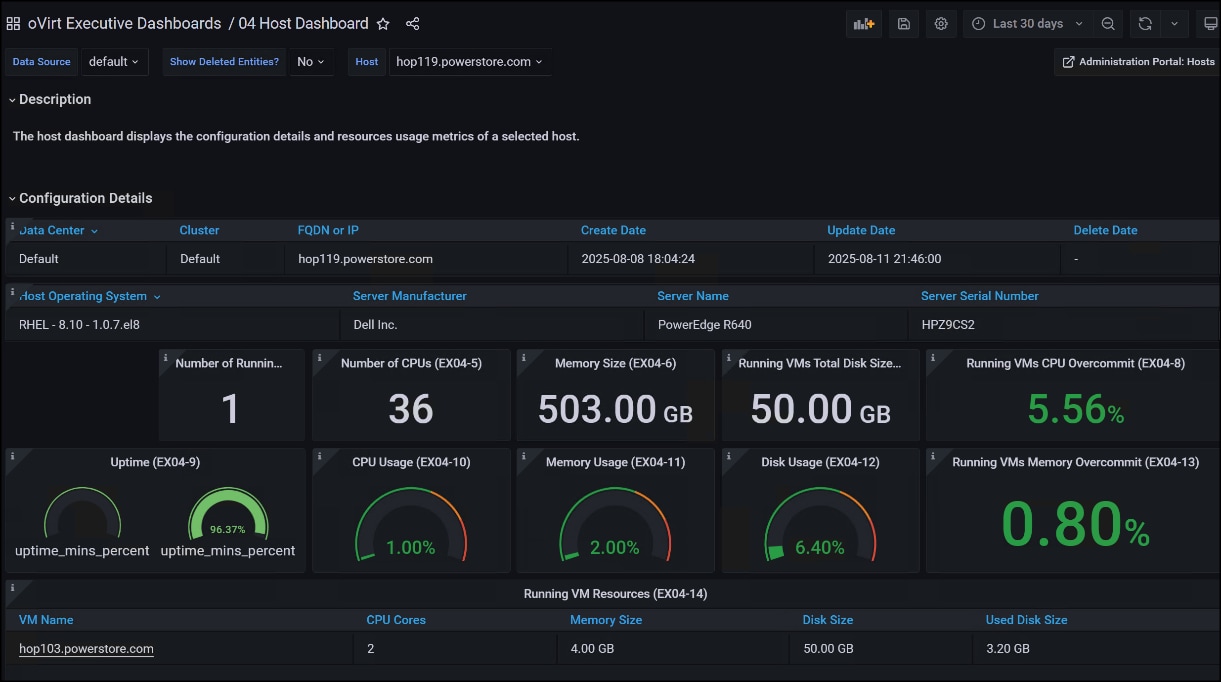
Task: Open the dashboards grid menu icon
Action: tap(13, 23)
